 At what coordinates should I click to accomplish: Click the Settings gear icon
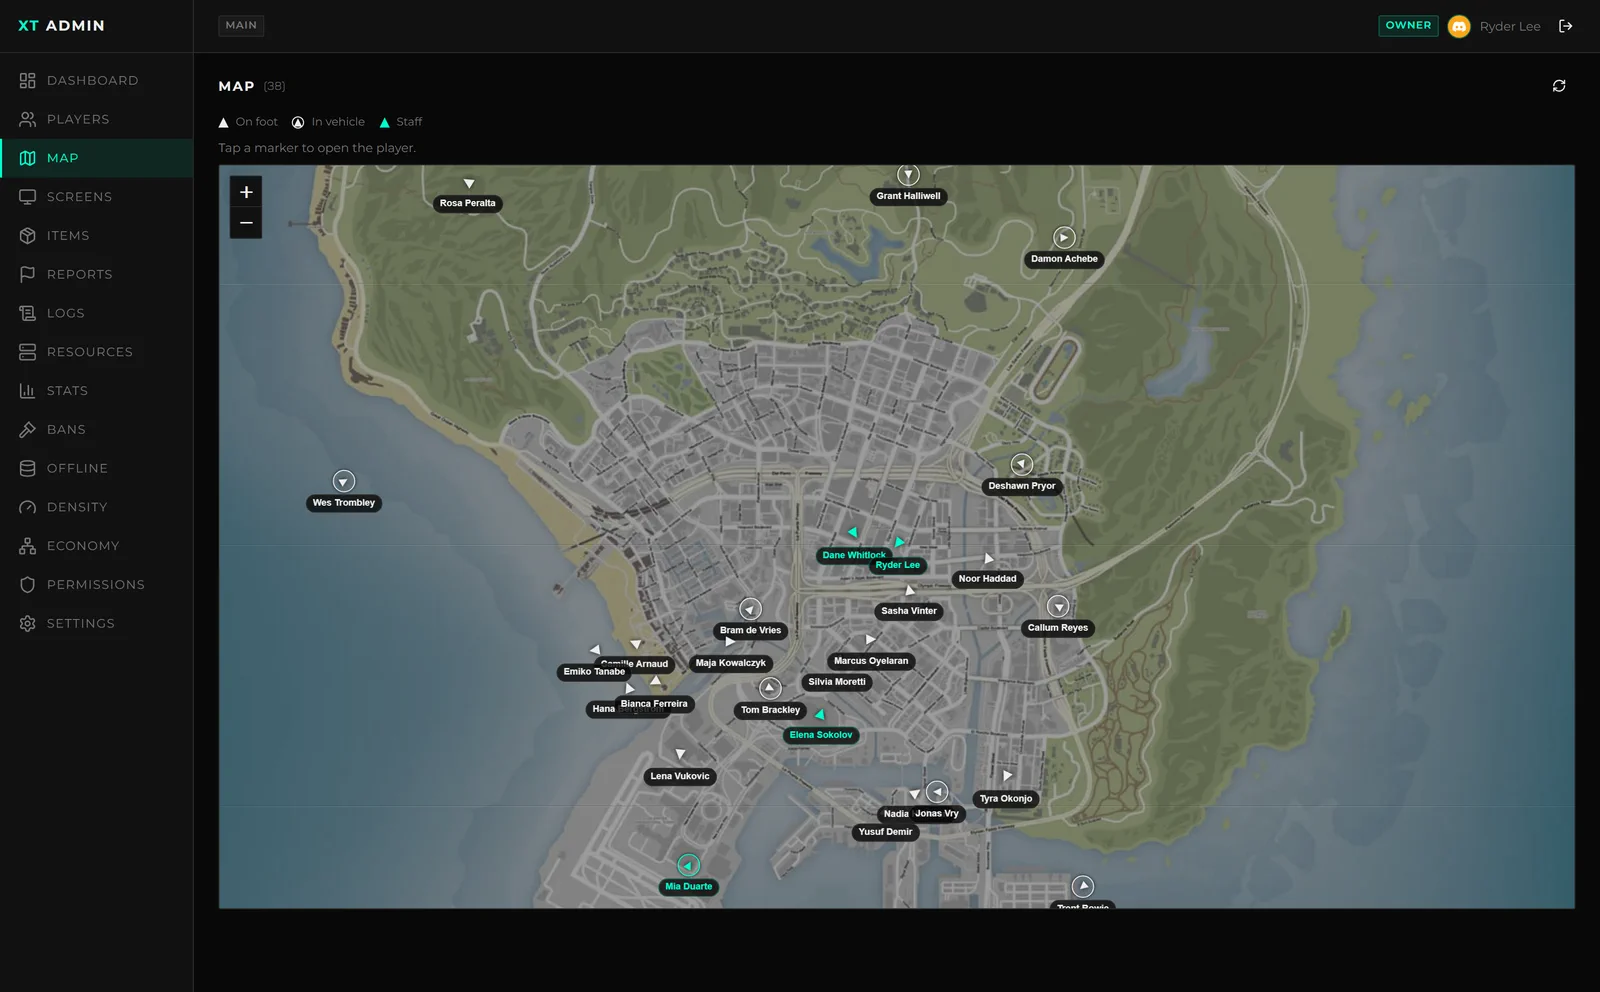click(27, 624)
